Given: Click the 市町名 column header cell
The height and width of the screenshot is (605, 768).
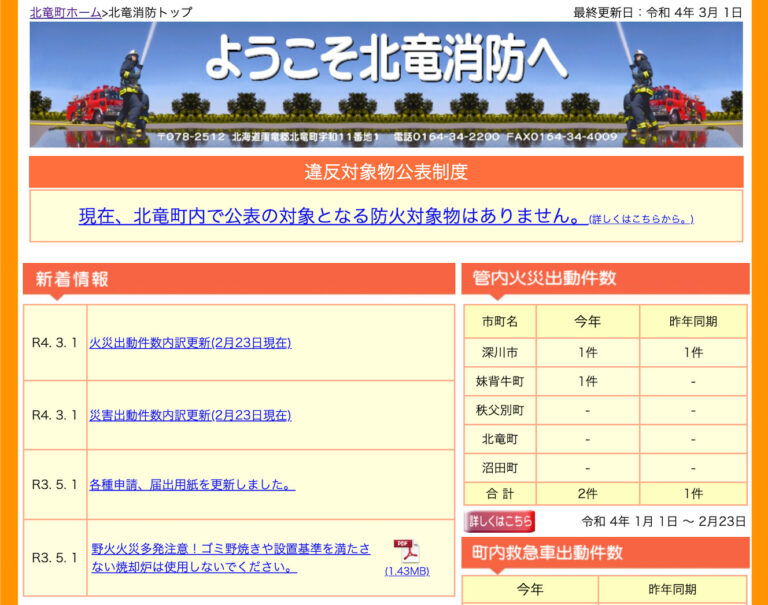Looking at the screenshot, I should (500, 321).
